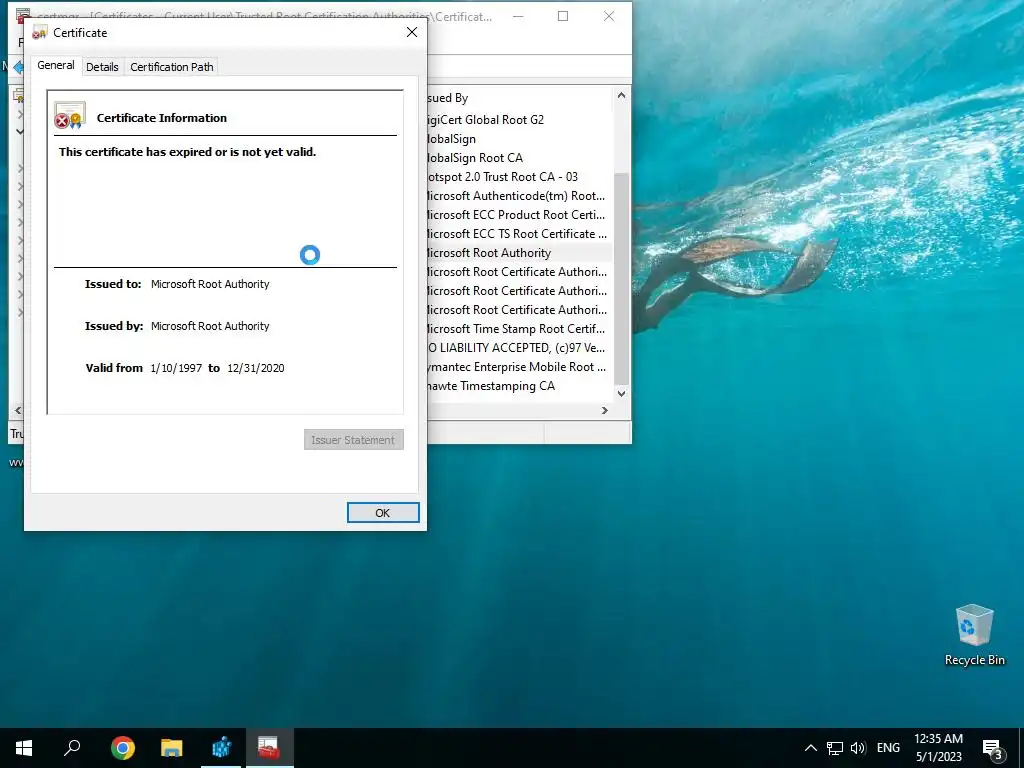Image resolution: width=1024 pixels, height=768 pixels.
Task: Close the Certificate dialog with X
Action: click(411, 32)
